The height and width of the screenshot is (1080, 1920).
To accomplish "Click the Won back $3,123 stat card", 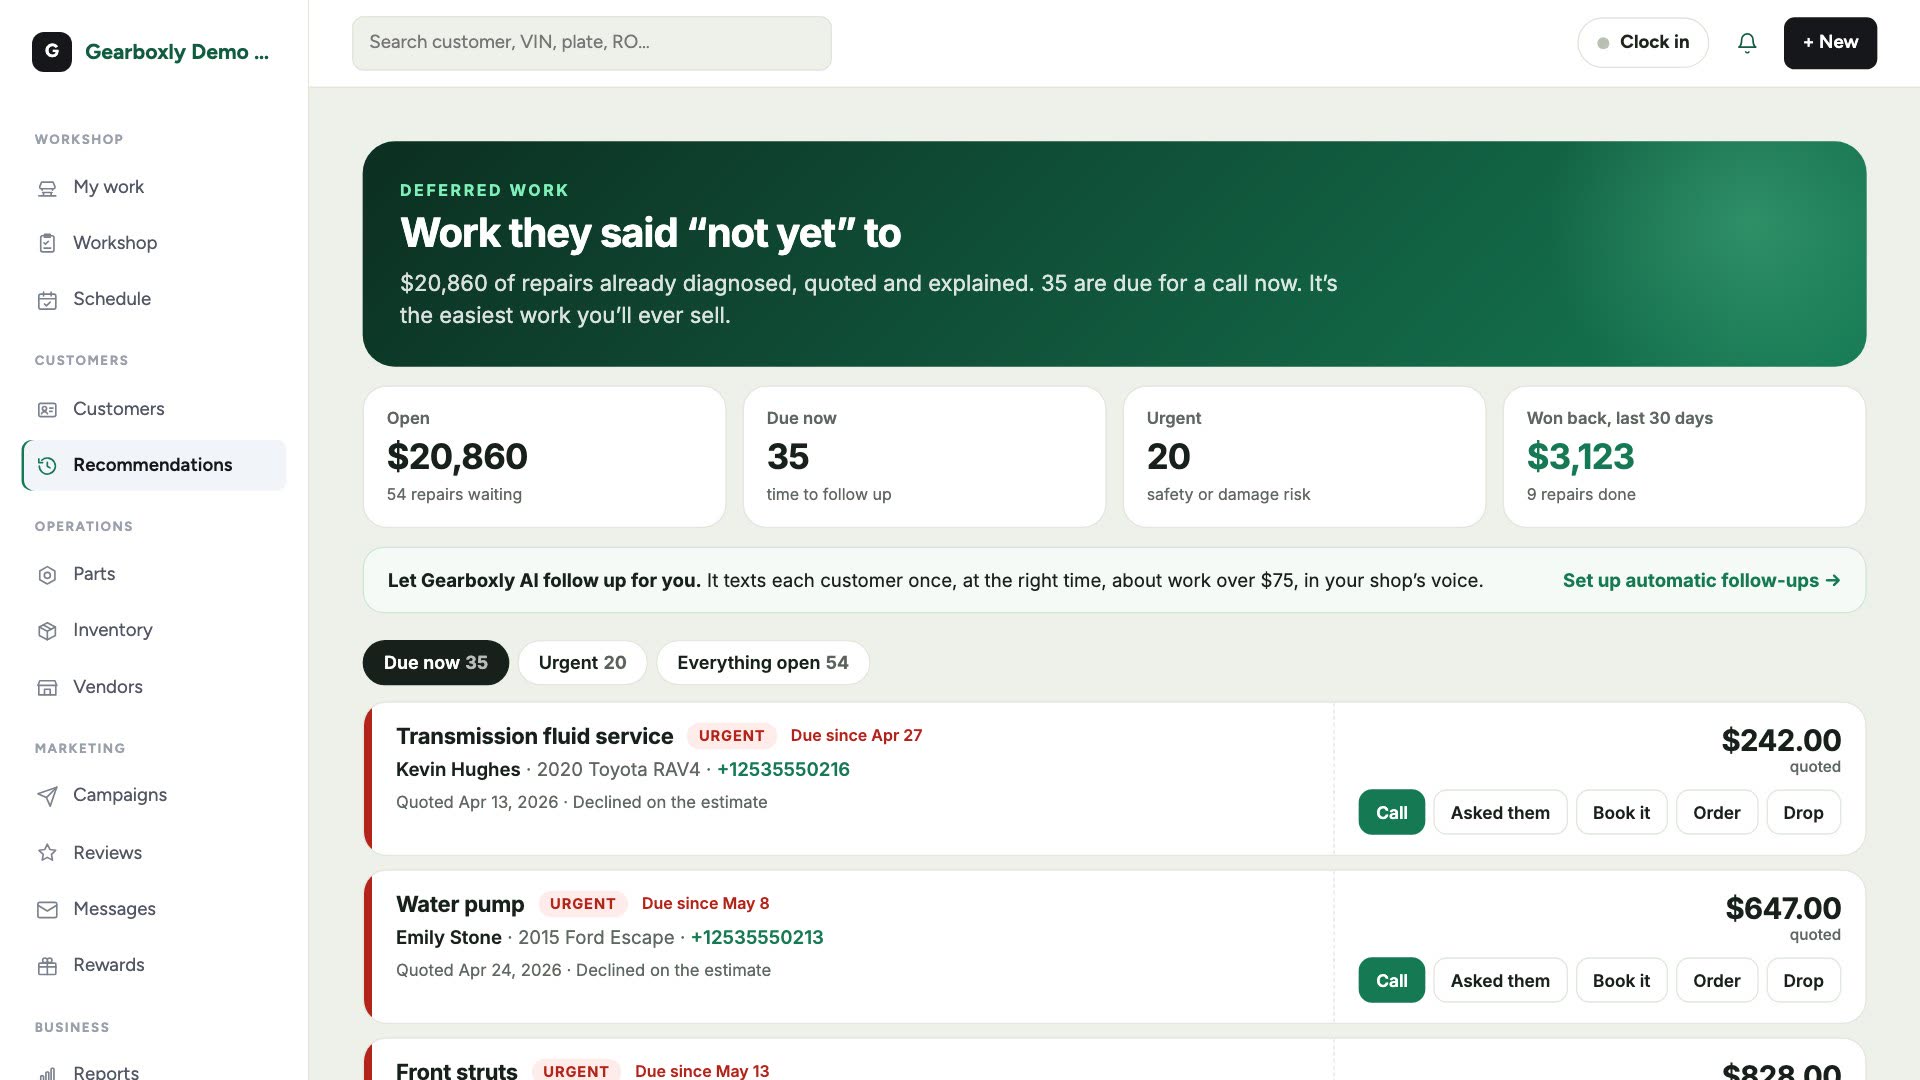I will click(x=1684, y=457).
